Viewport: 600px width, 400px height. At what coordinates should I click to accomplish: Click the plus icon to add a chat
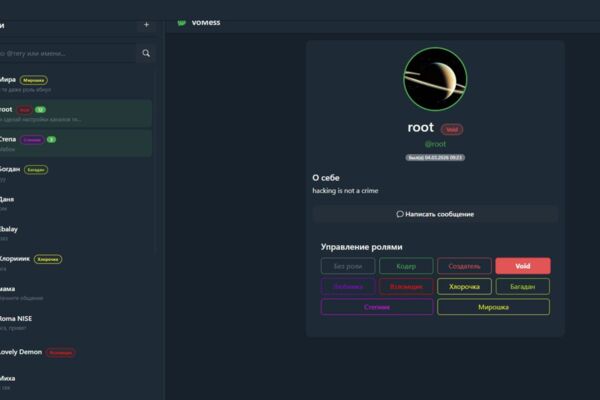(x=146, y=25)
